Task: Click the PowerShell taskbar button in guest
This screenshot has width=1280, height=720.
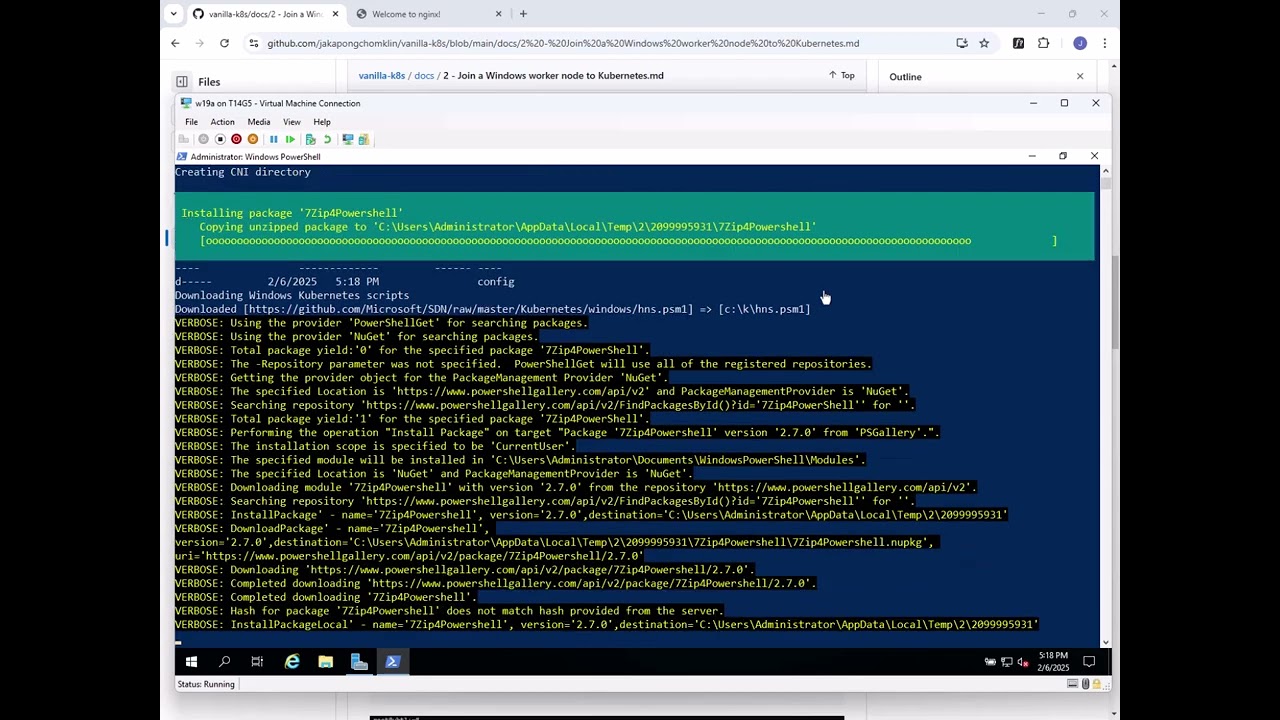Action: tap(392, 662)
